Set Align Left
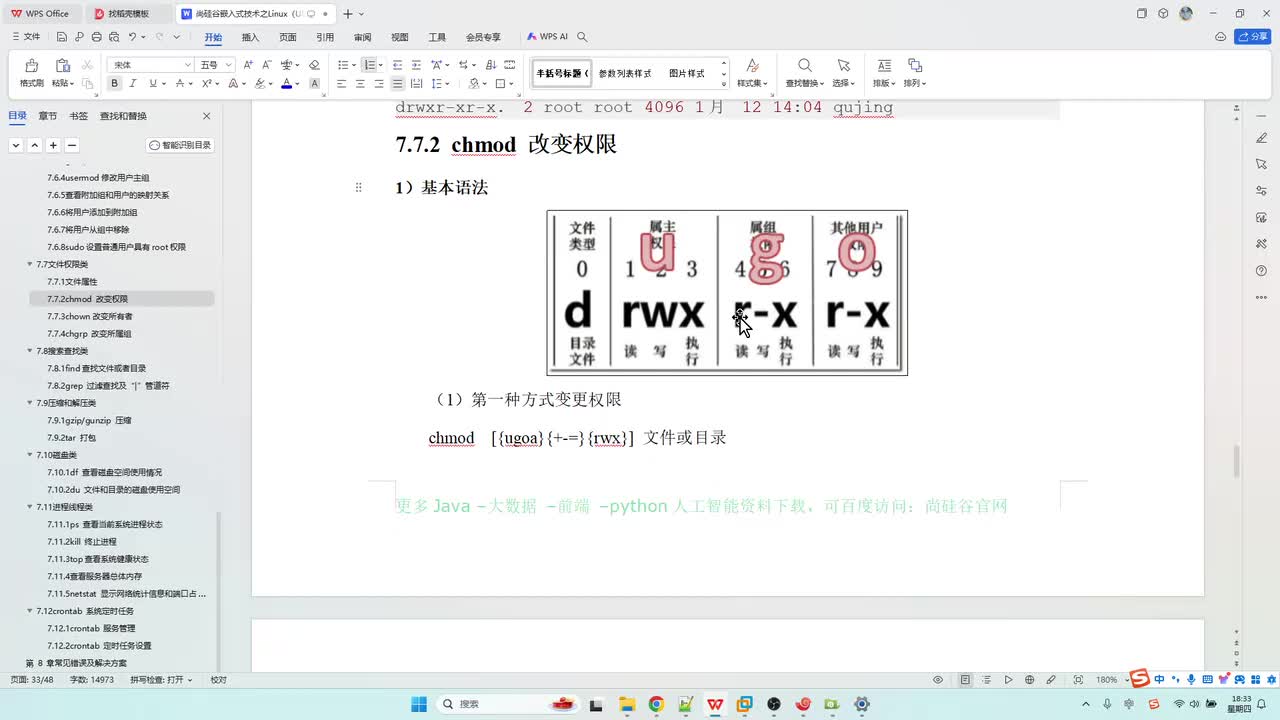 341,84
